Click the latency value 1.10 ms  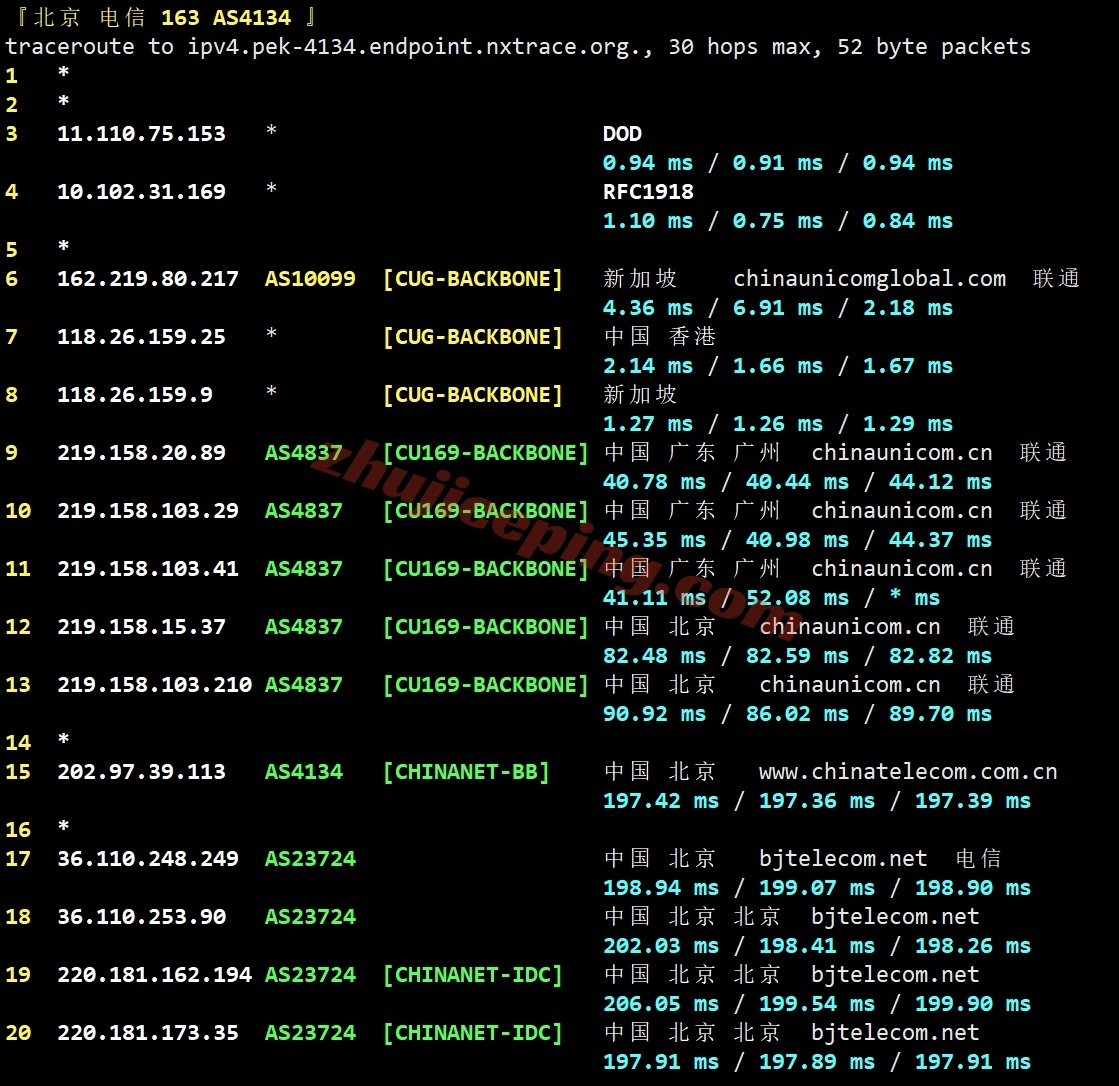tap(648, 221)
